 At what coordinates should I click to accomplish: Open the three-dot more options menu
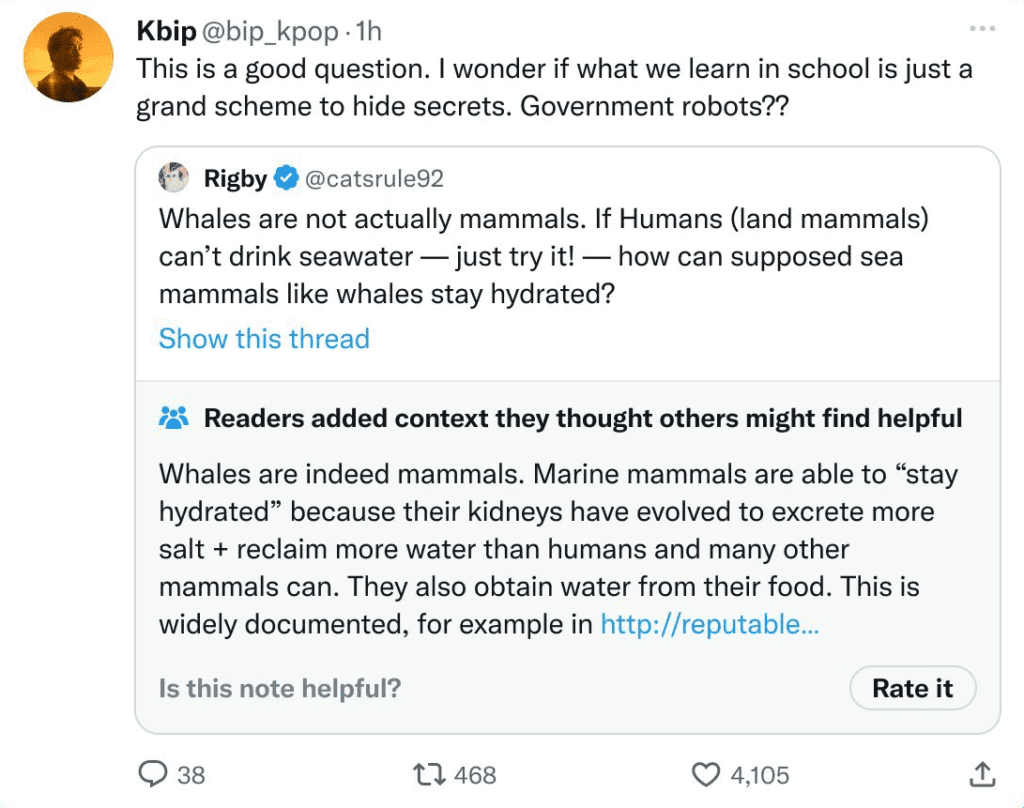pyautogui.click(x=983, y=30)
